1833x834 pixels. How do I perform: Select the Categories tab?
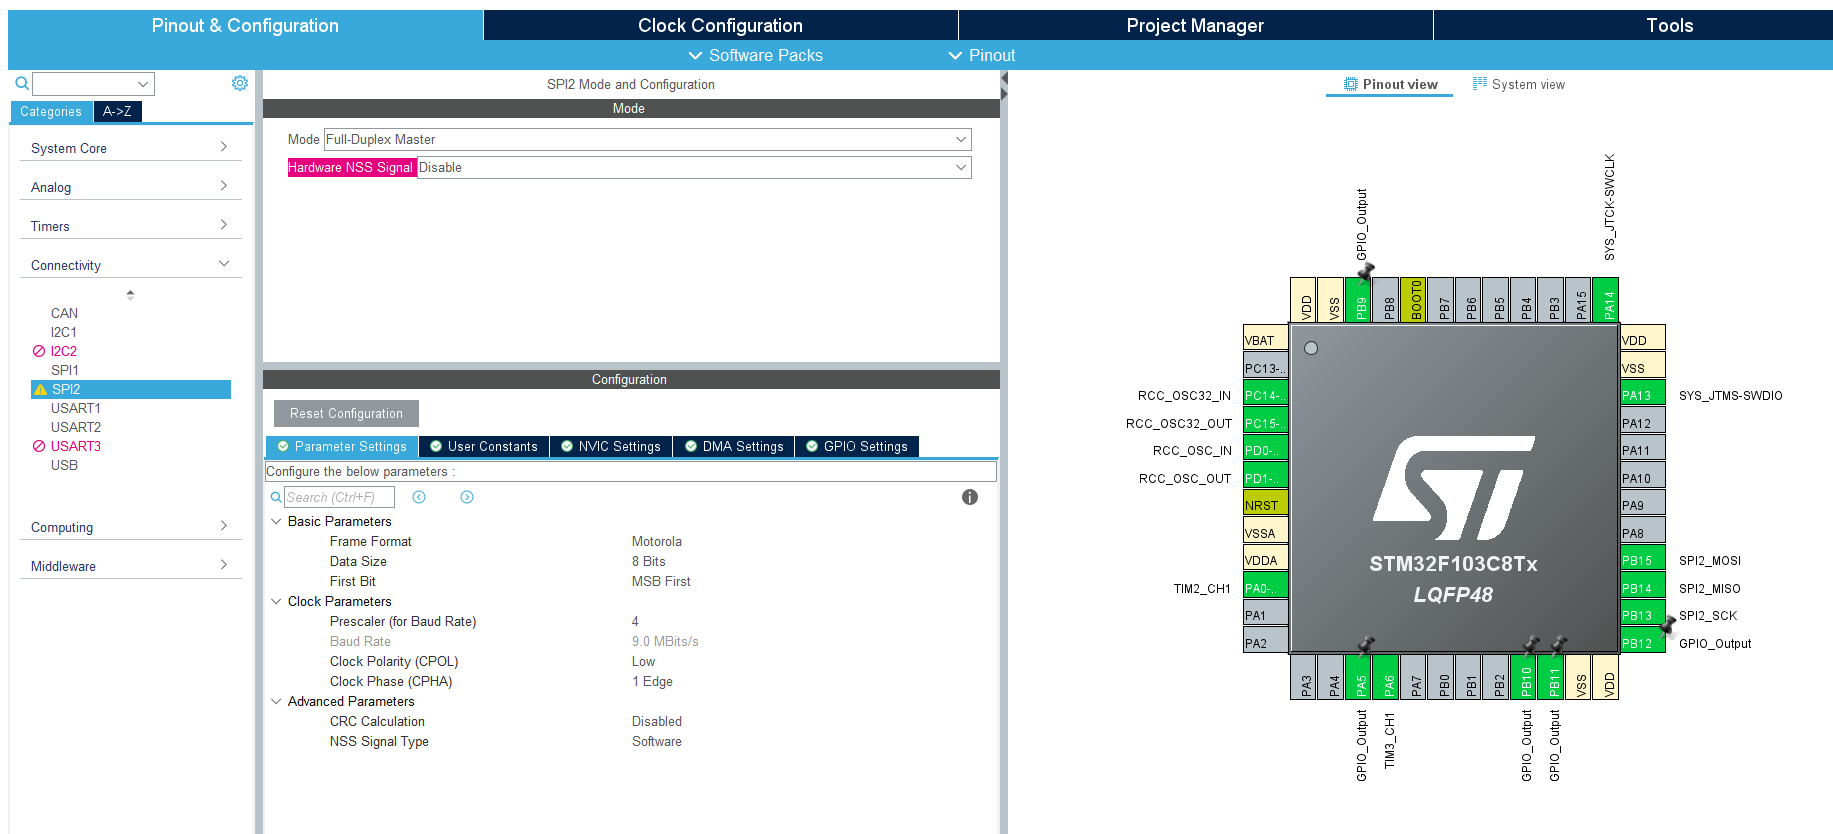tap(51, 111)
